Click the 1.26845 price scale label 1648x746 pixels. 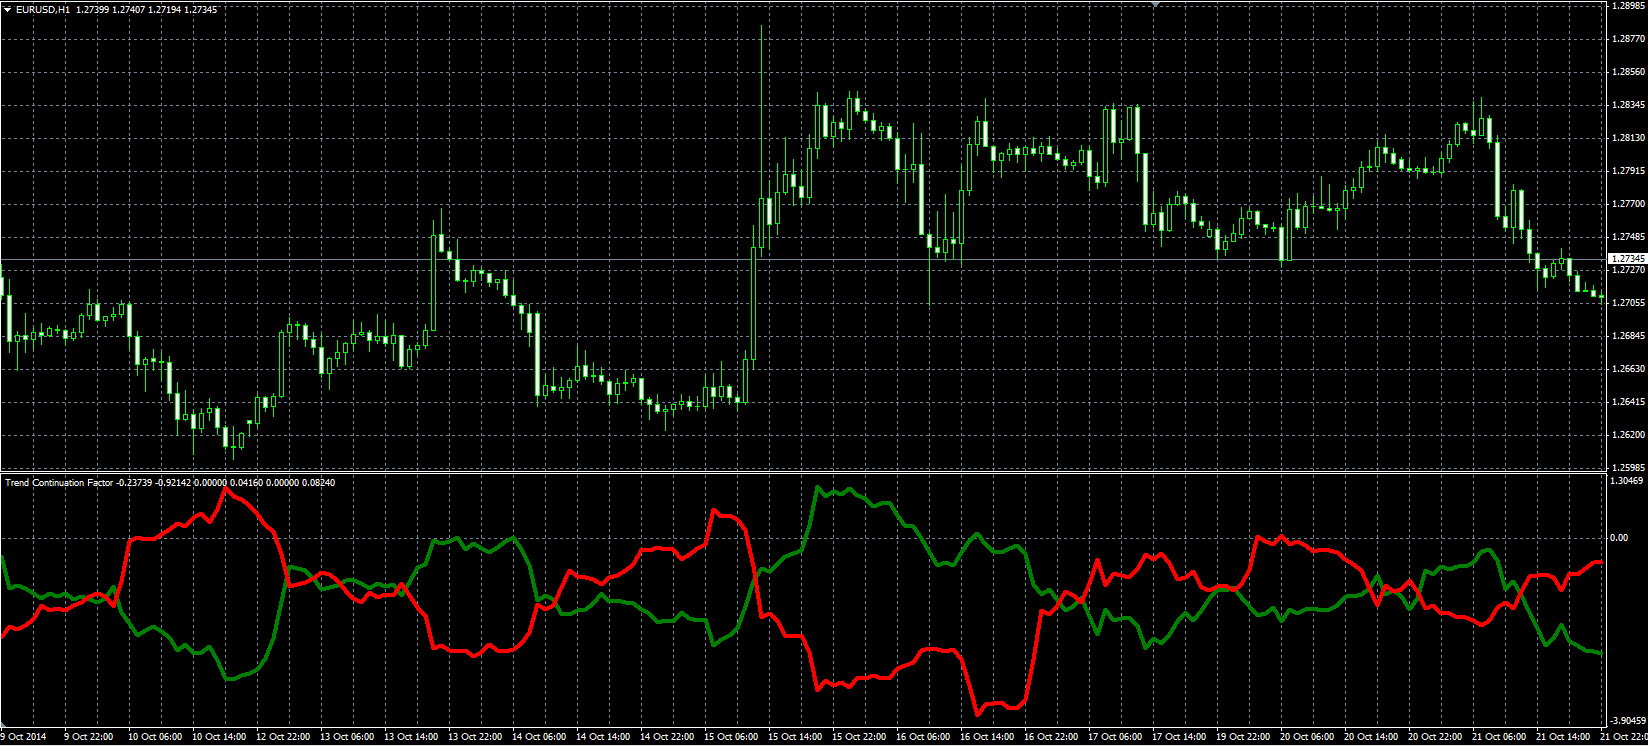[x=1628, y=336]
